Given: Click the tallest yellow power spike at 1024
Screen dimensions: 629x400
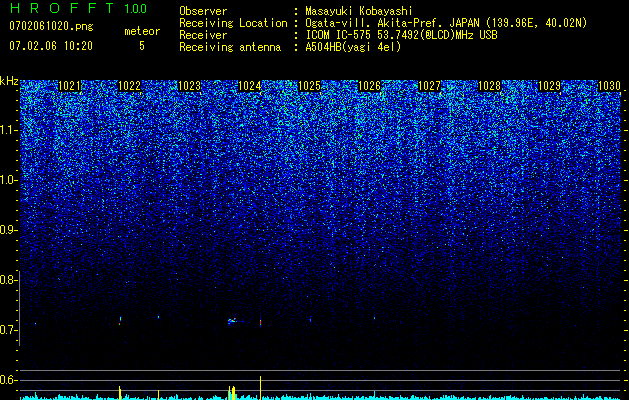Looking at the screenshot, I should tap(261, 388).
